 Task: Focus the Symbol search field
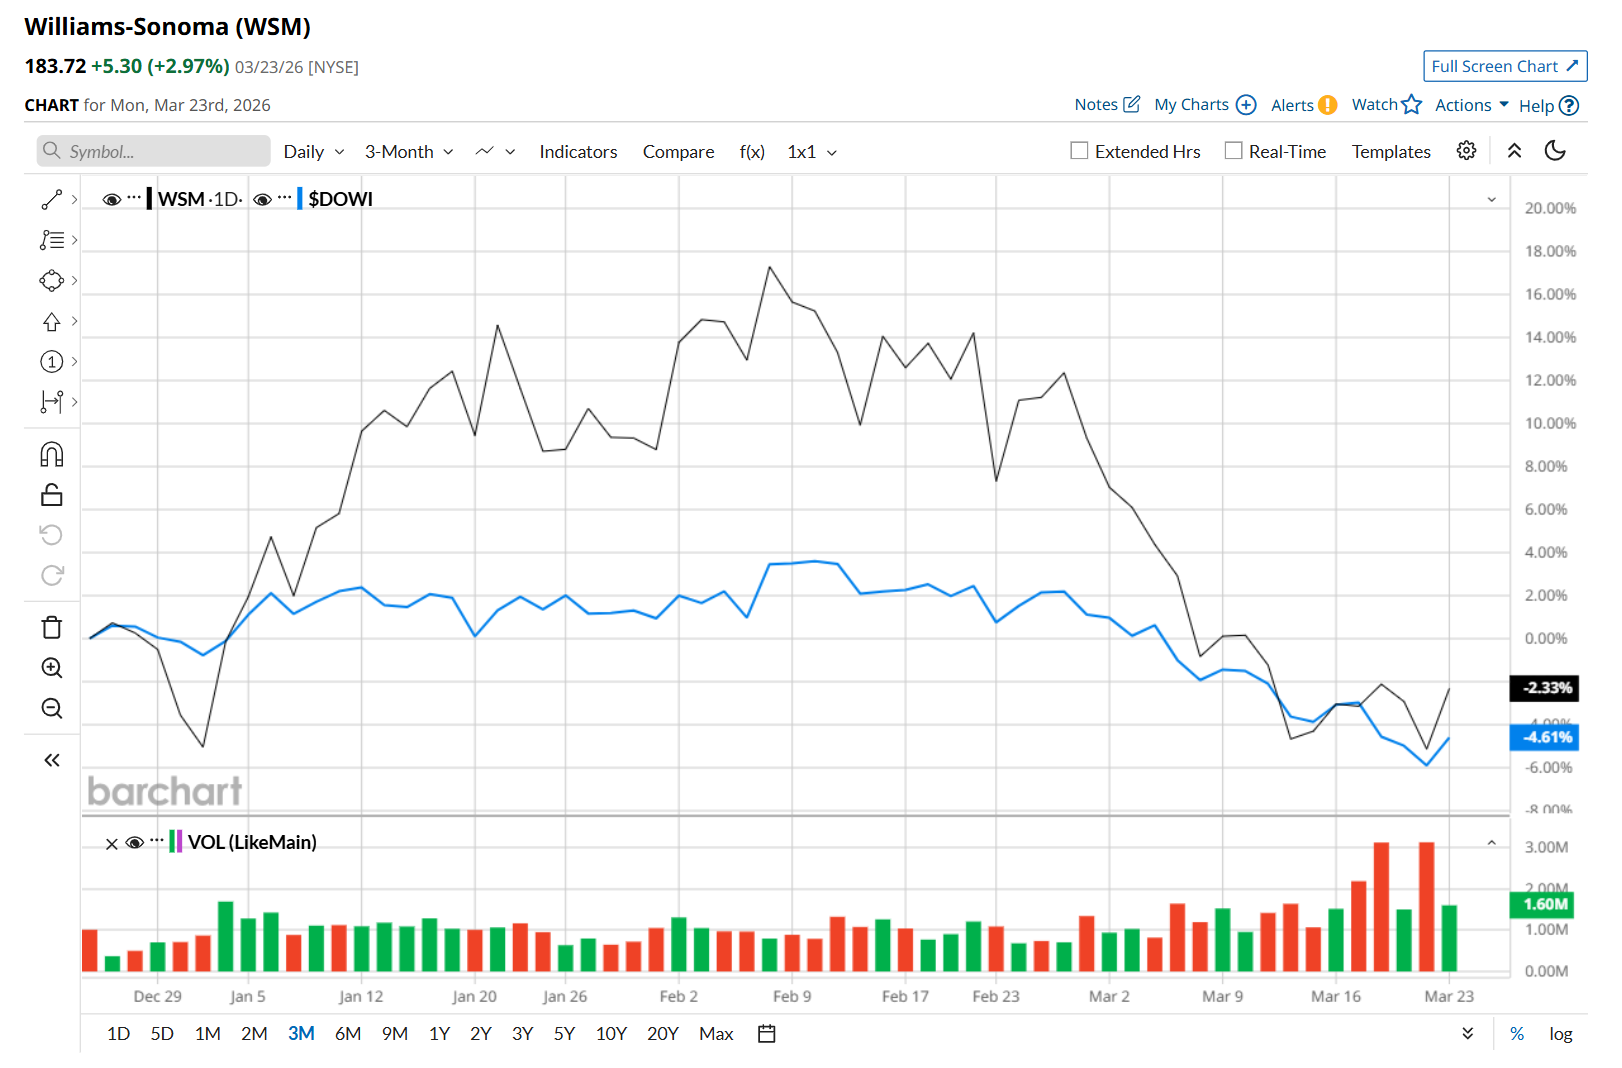(x=154, y=151)
